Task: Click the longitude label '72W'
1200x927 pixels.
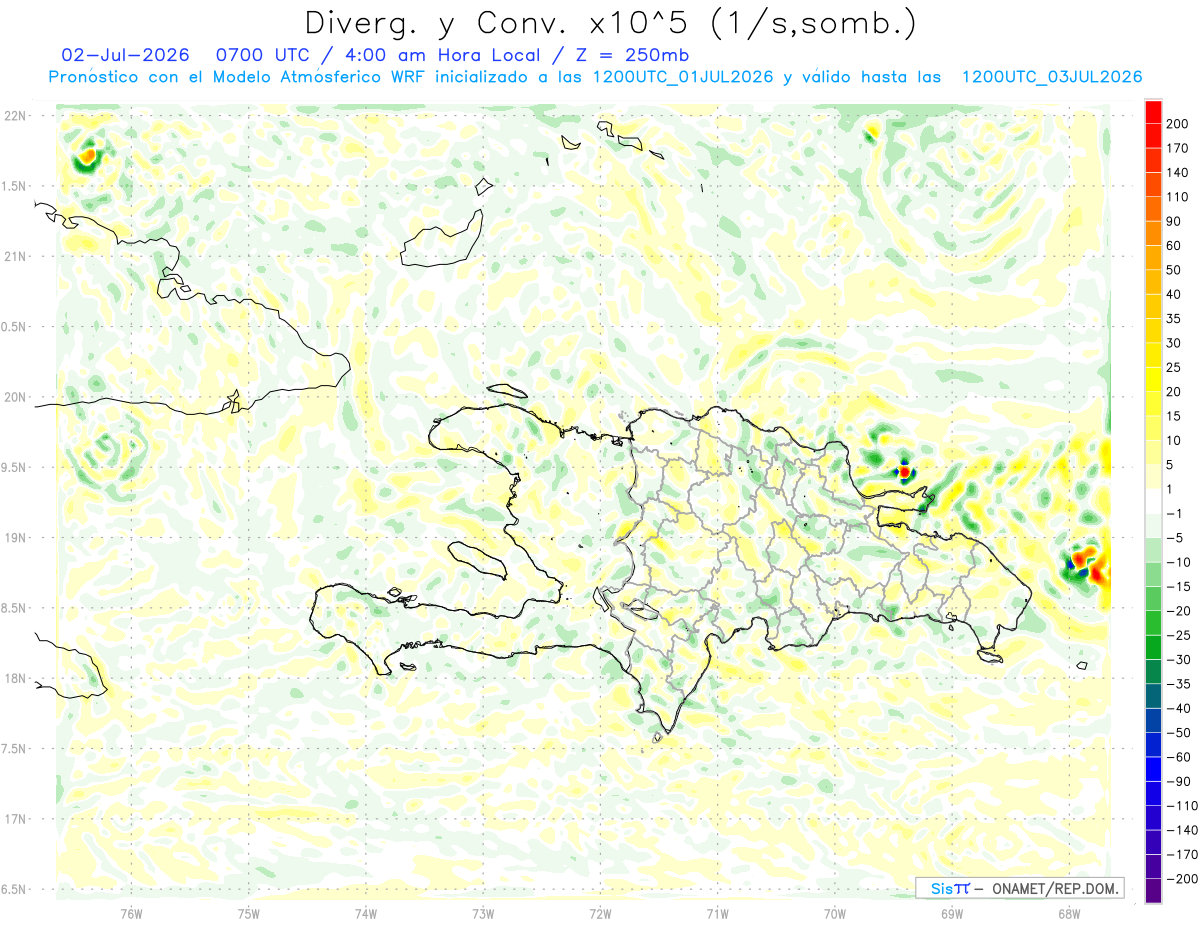Action: tap(600, 913)
